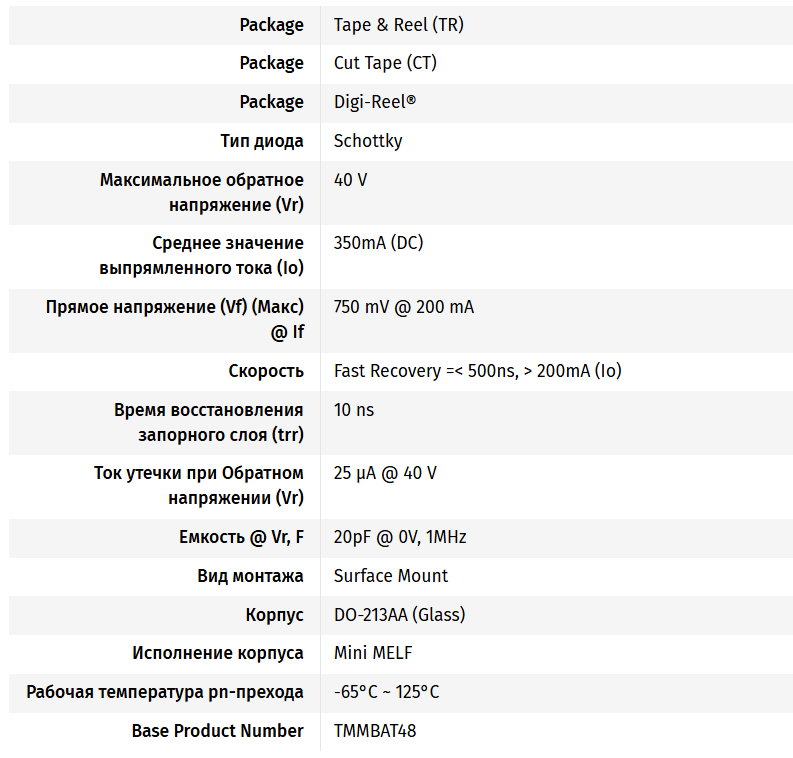Screen dimensions: 793x758
Task: Select the Surface Mount value
Action: point(391,576)
